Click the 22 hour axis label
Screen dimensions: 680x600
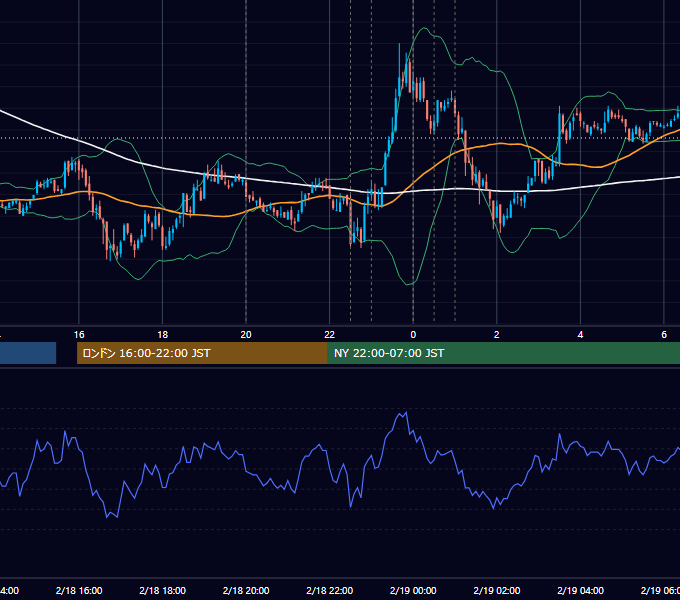click(330, 335)
